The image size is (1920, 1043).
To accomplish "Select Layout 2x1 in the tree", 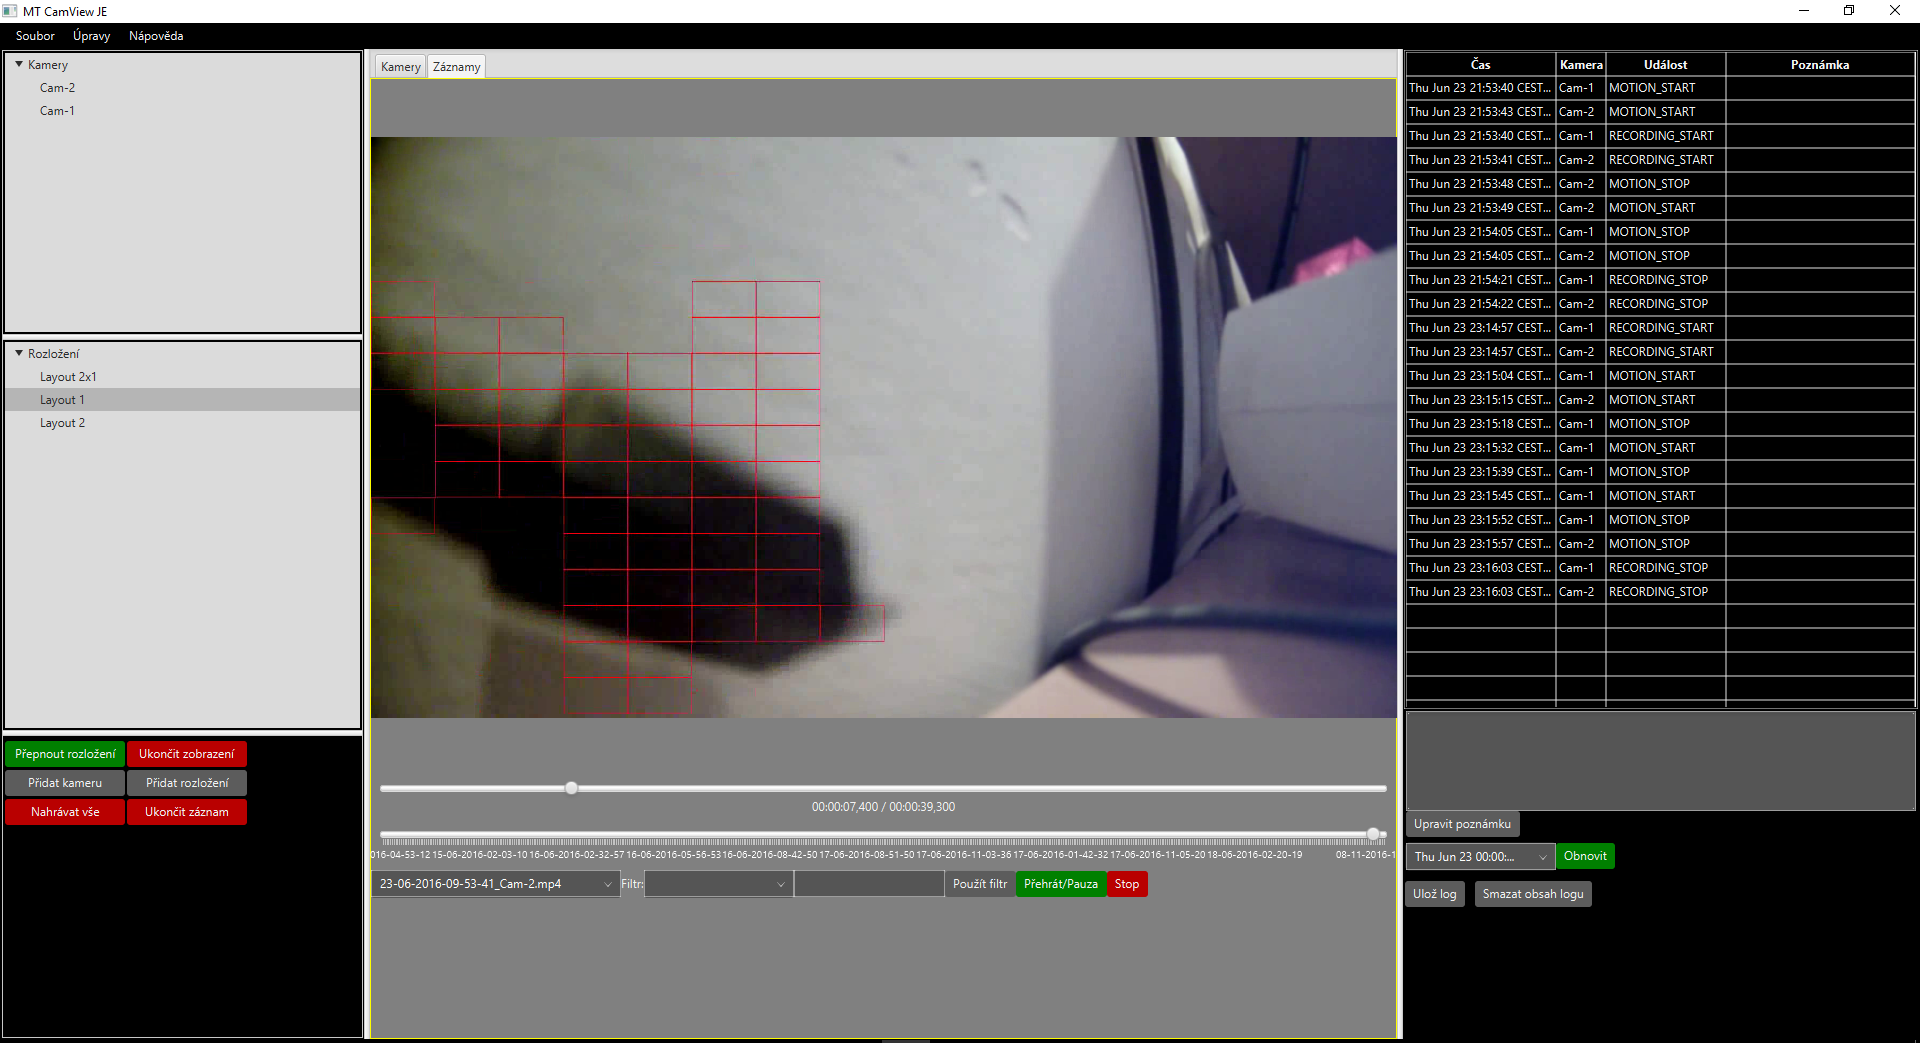I will (68, 377).
